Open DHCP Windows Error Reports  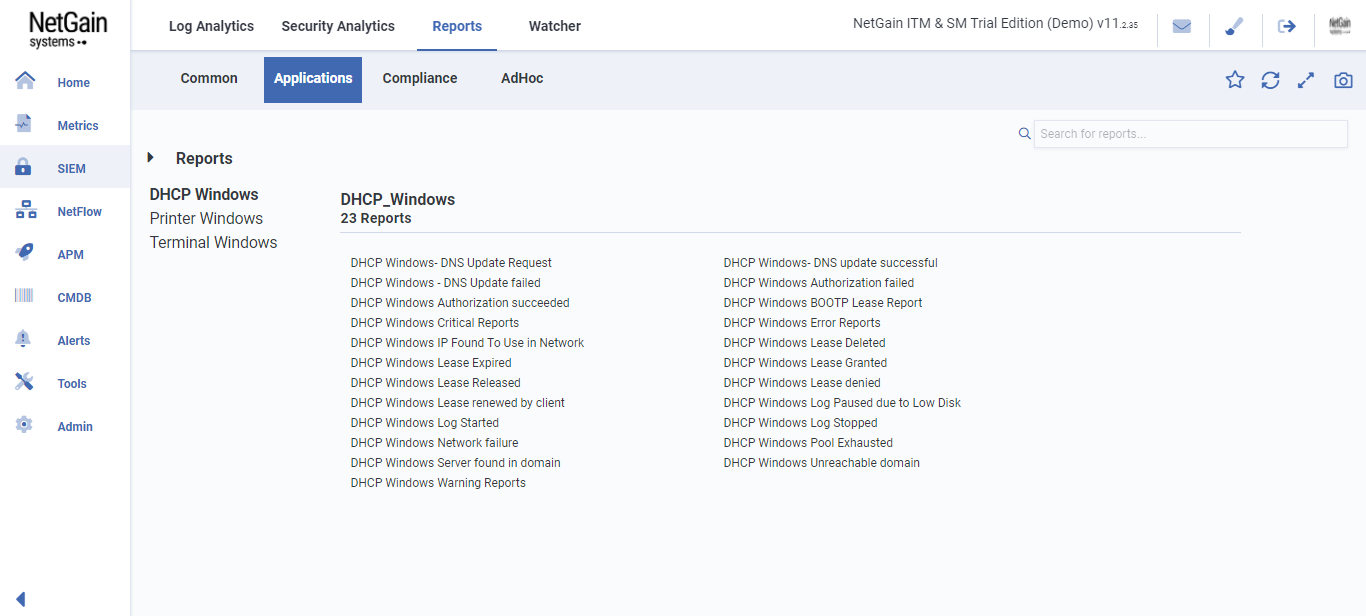pyautogui.click(x=802, y=322)
